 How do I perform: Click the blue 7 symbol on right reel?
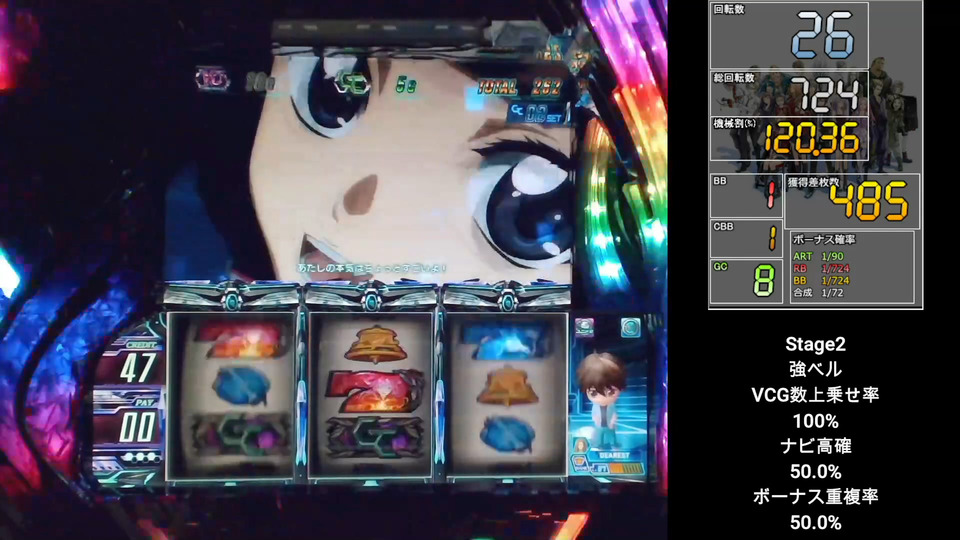(504, 340)
